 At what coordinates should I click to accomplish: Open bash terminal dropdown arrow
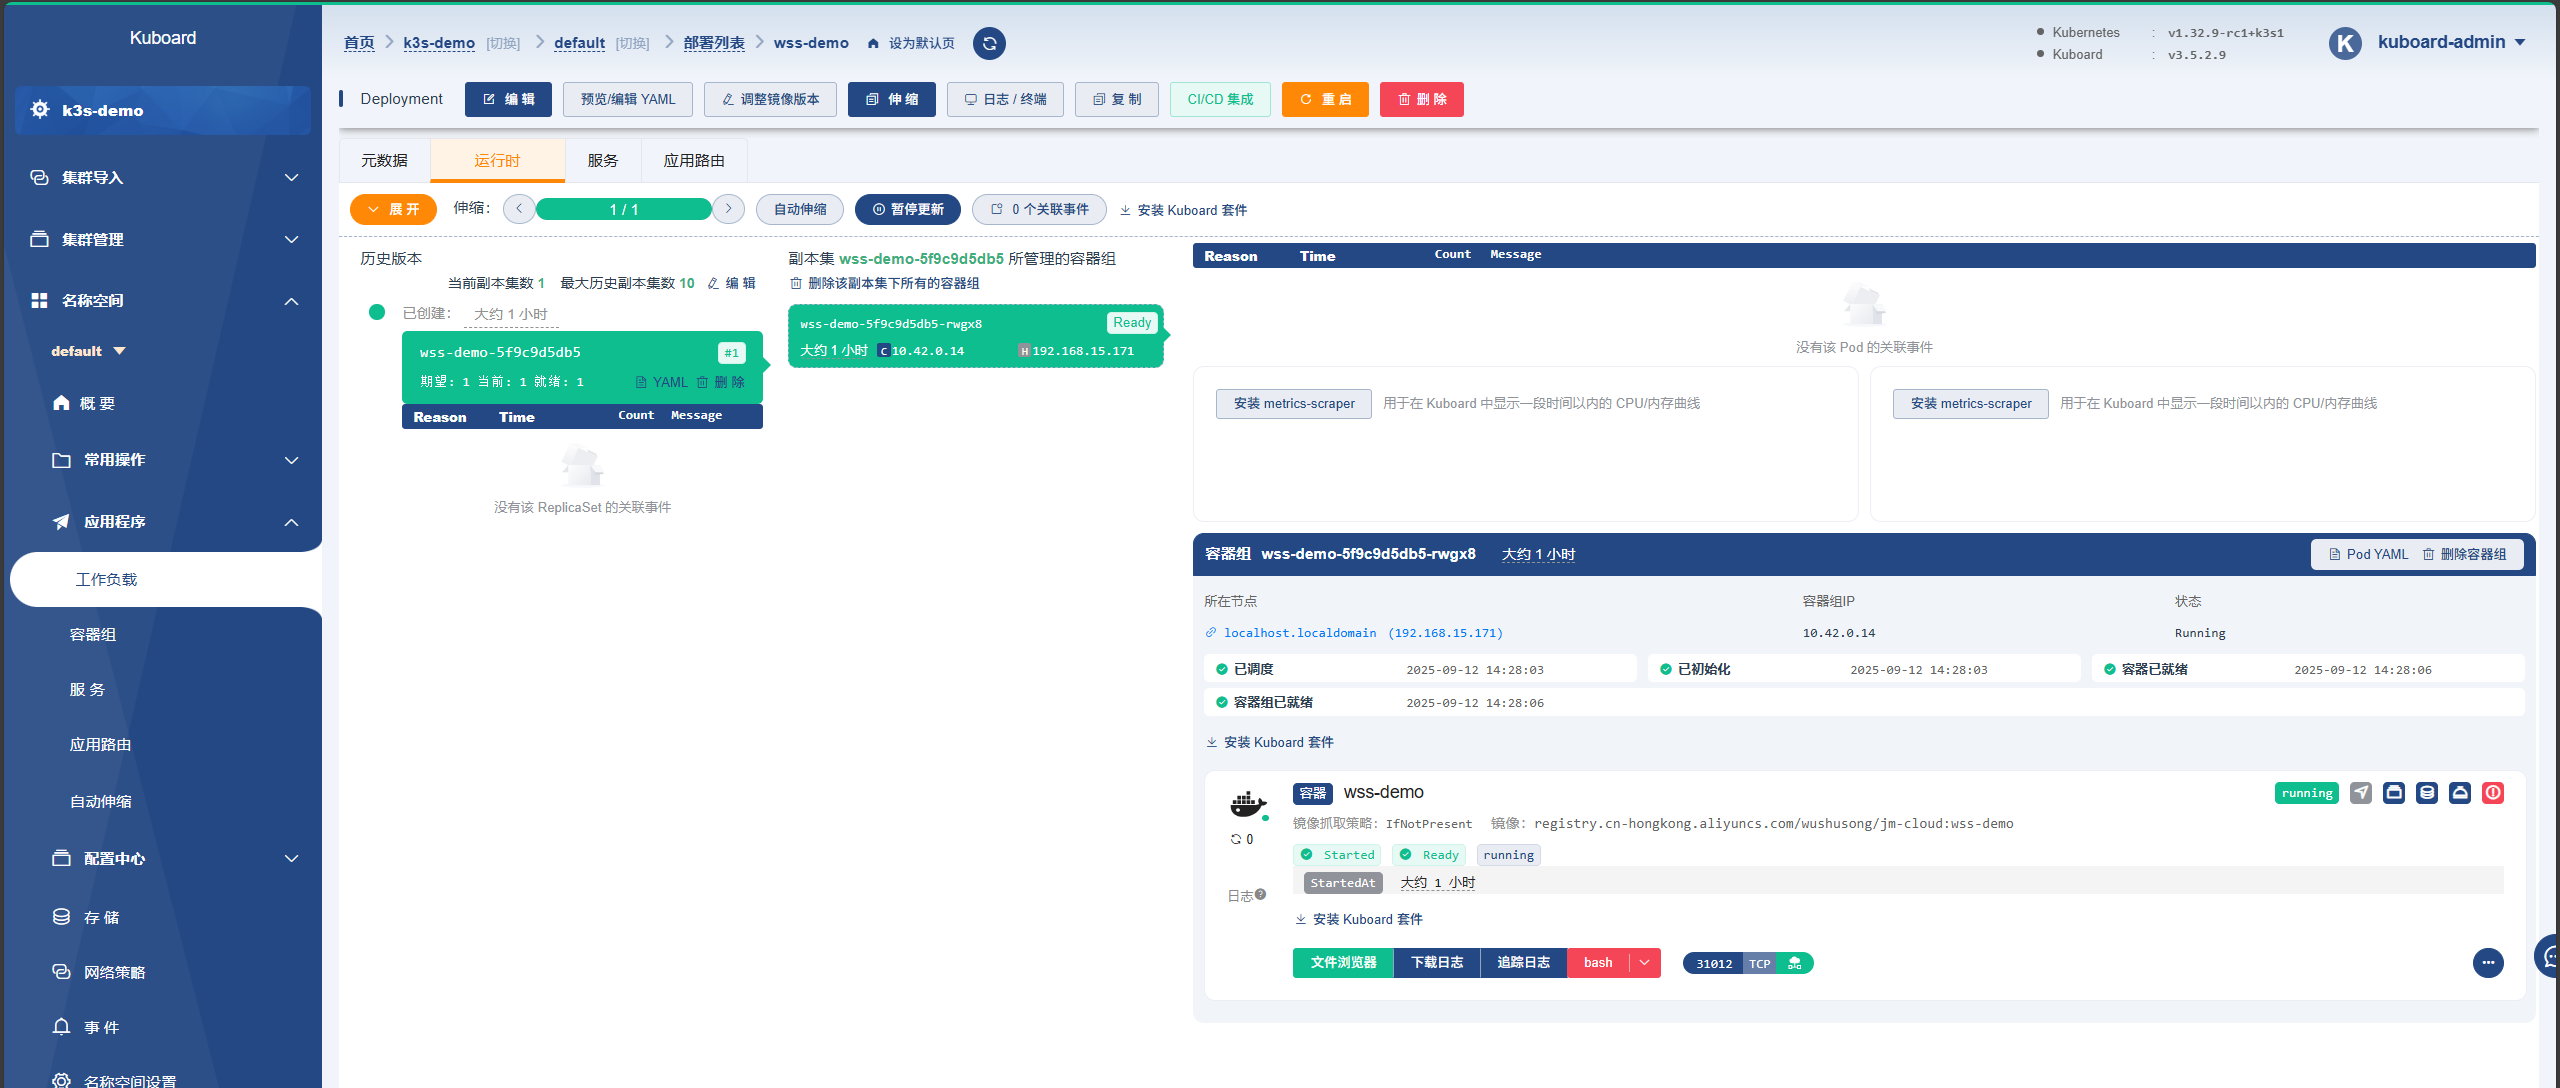pos(1644,963)
